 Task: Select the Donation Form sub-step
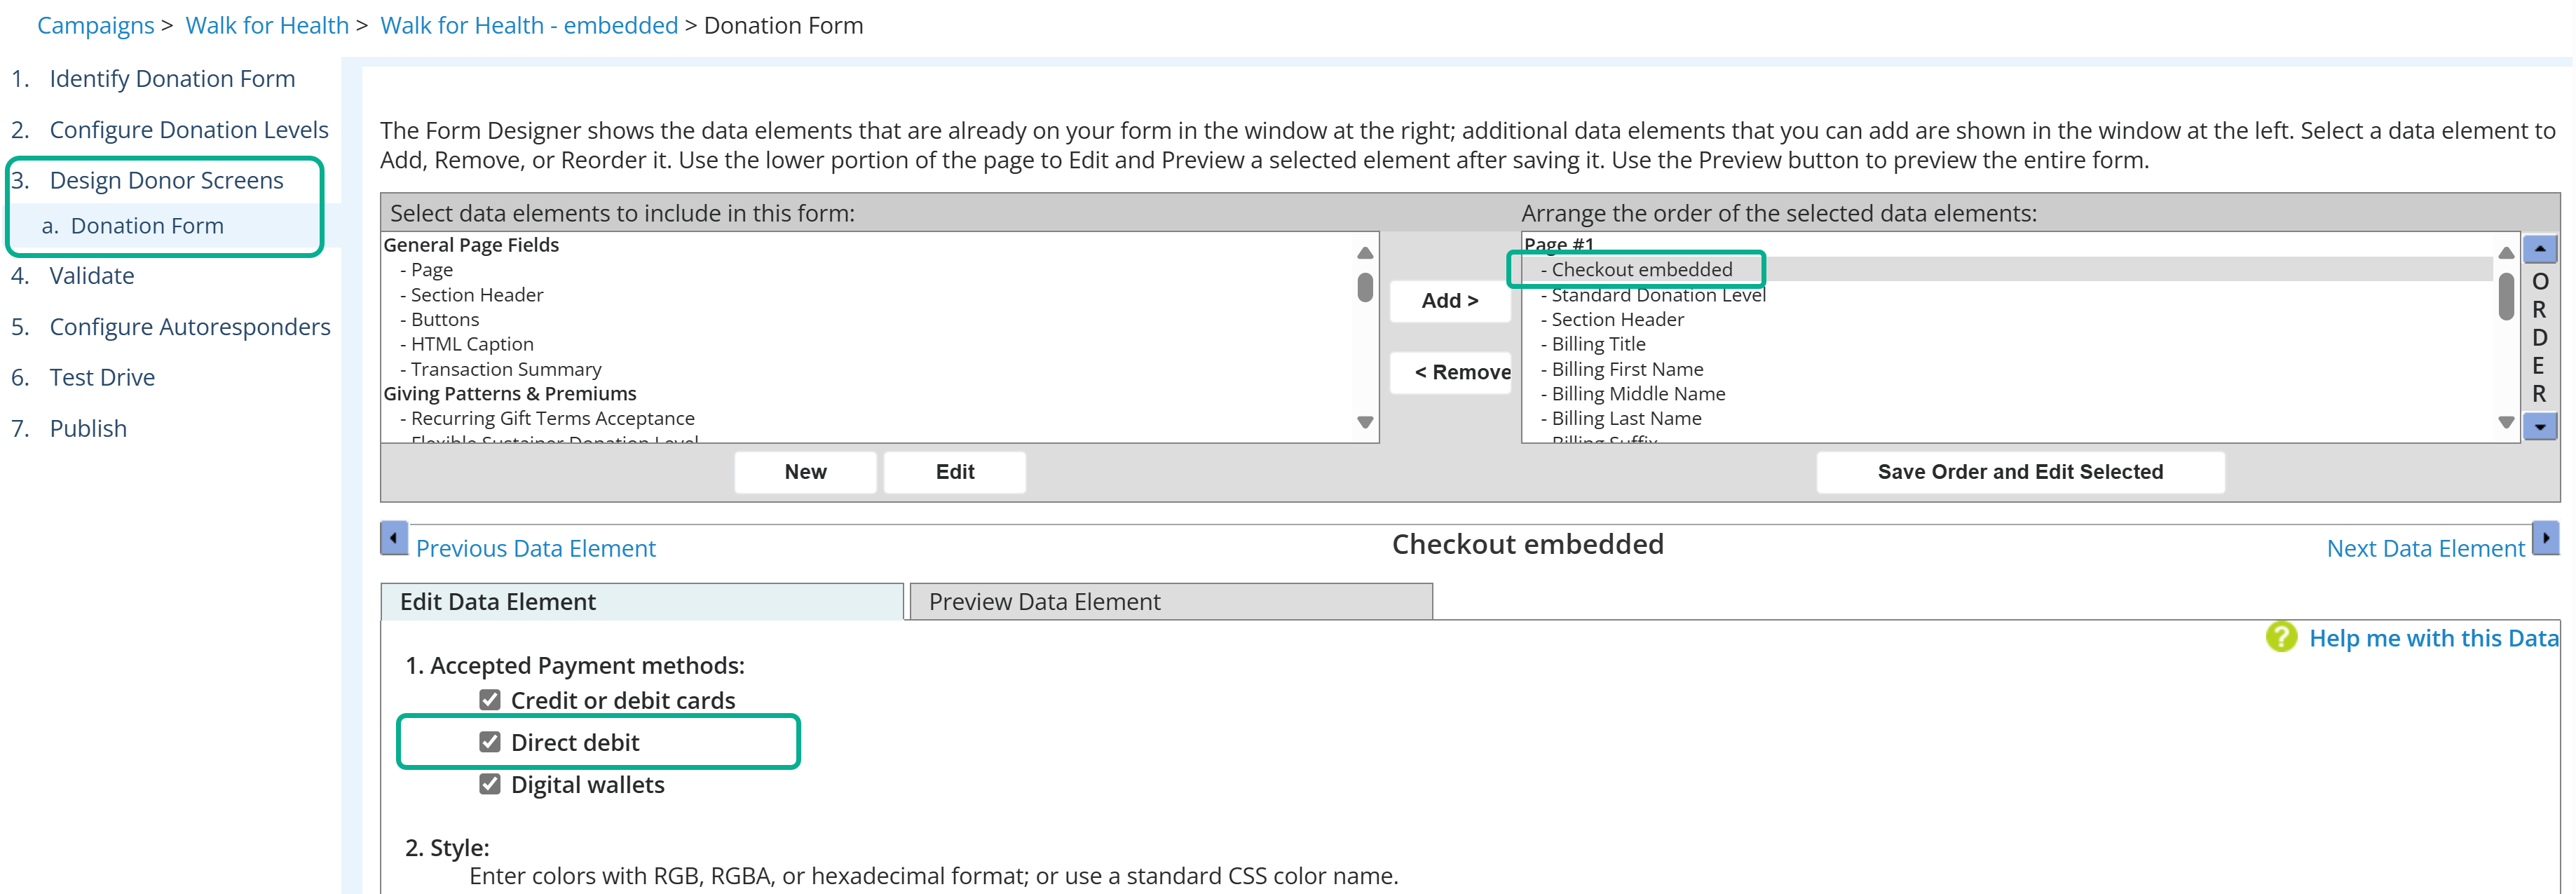click(x=147, y=226)
